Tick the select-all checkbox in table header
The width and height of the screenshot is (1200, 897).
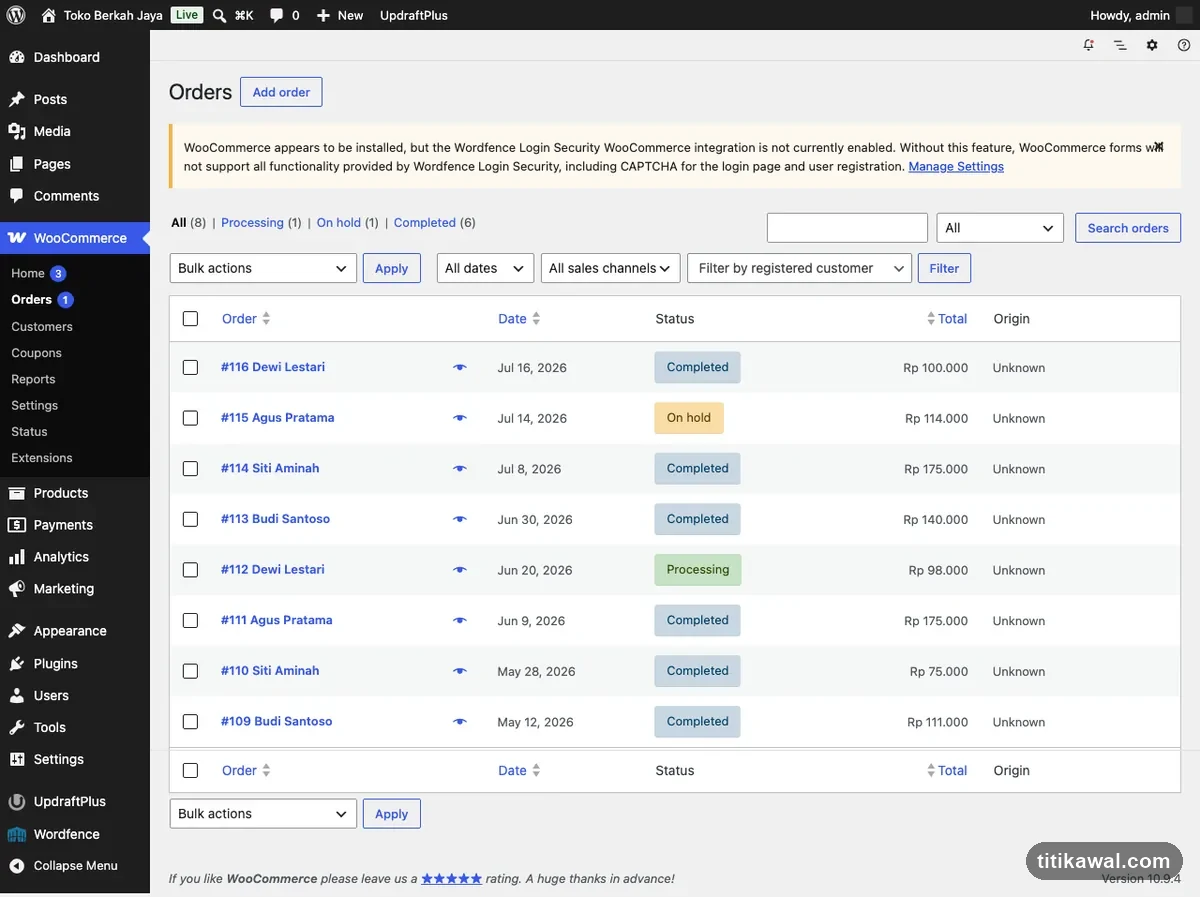click(x=190, y=319)
